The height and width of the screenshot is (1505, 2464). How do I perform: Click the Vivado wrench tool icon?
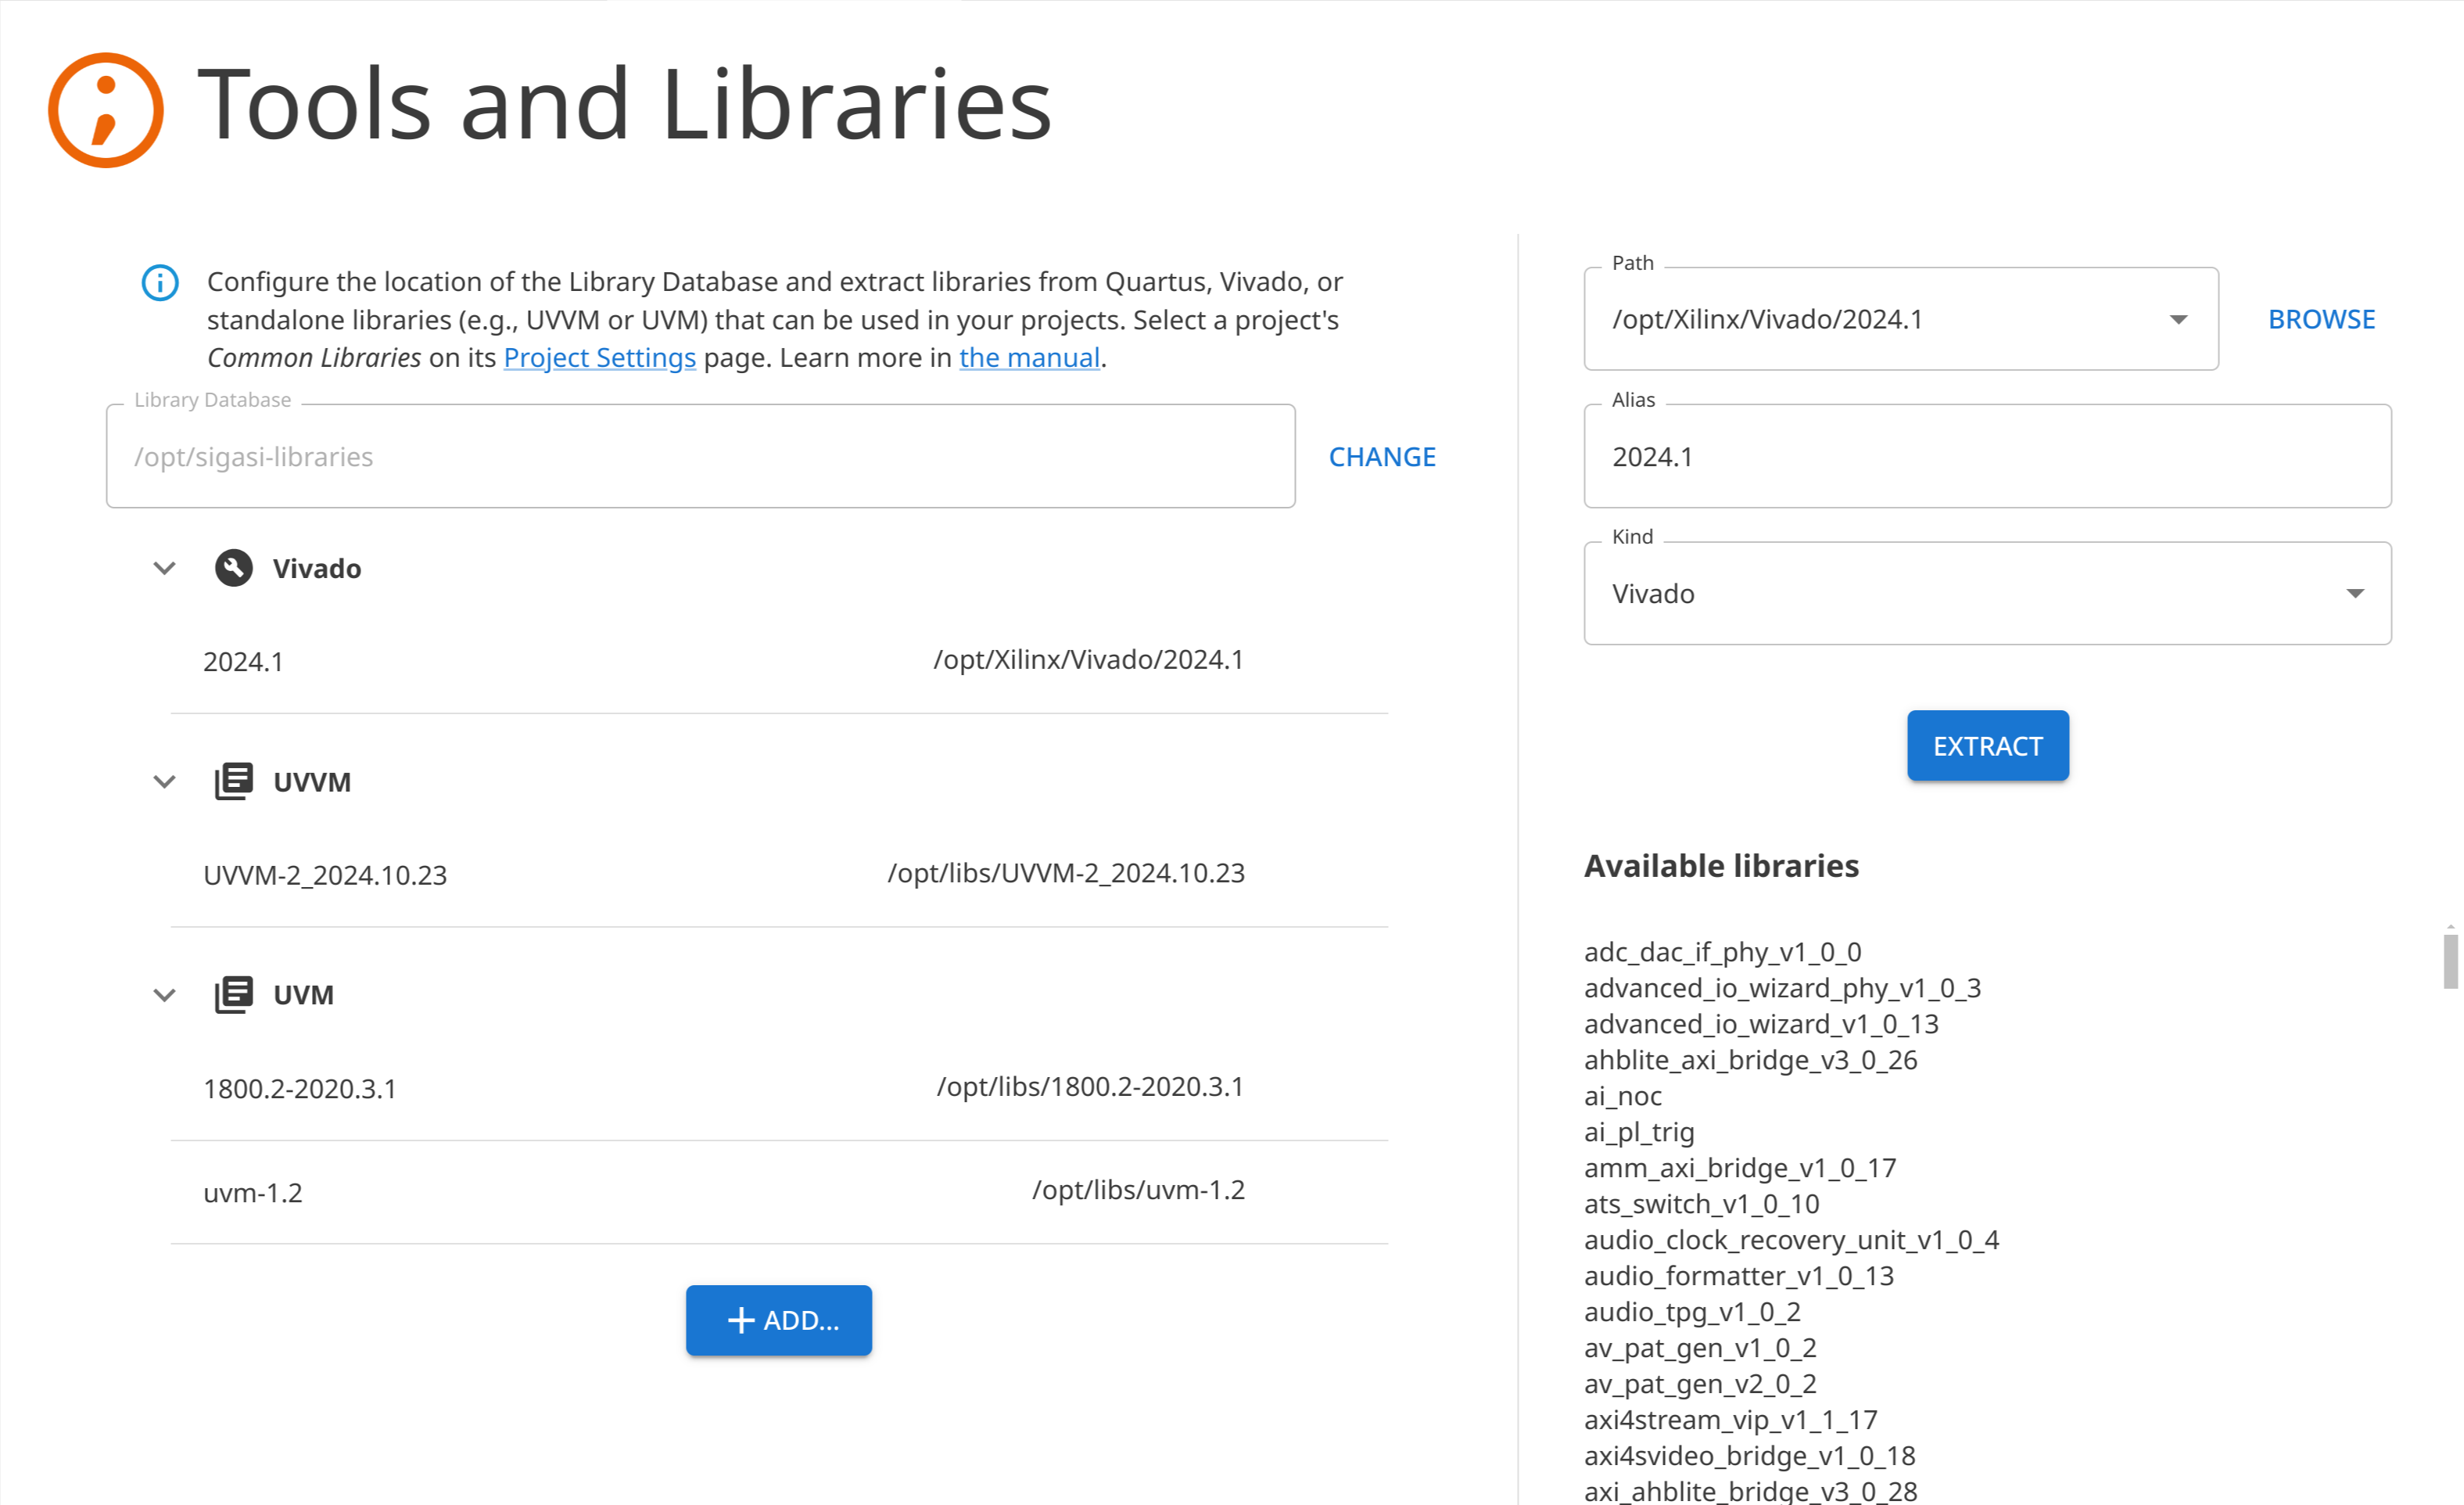tap(234, 568)
